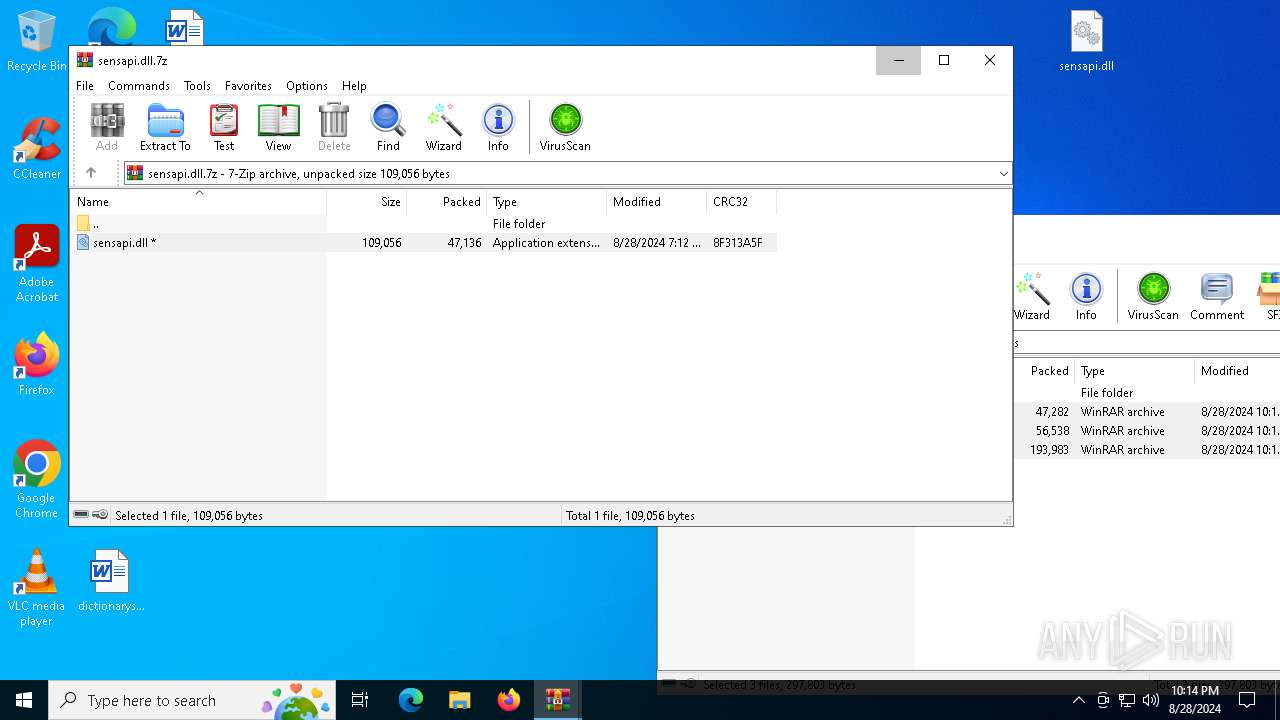
Task: Sort by Name column header
Action: (198, 202)
